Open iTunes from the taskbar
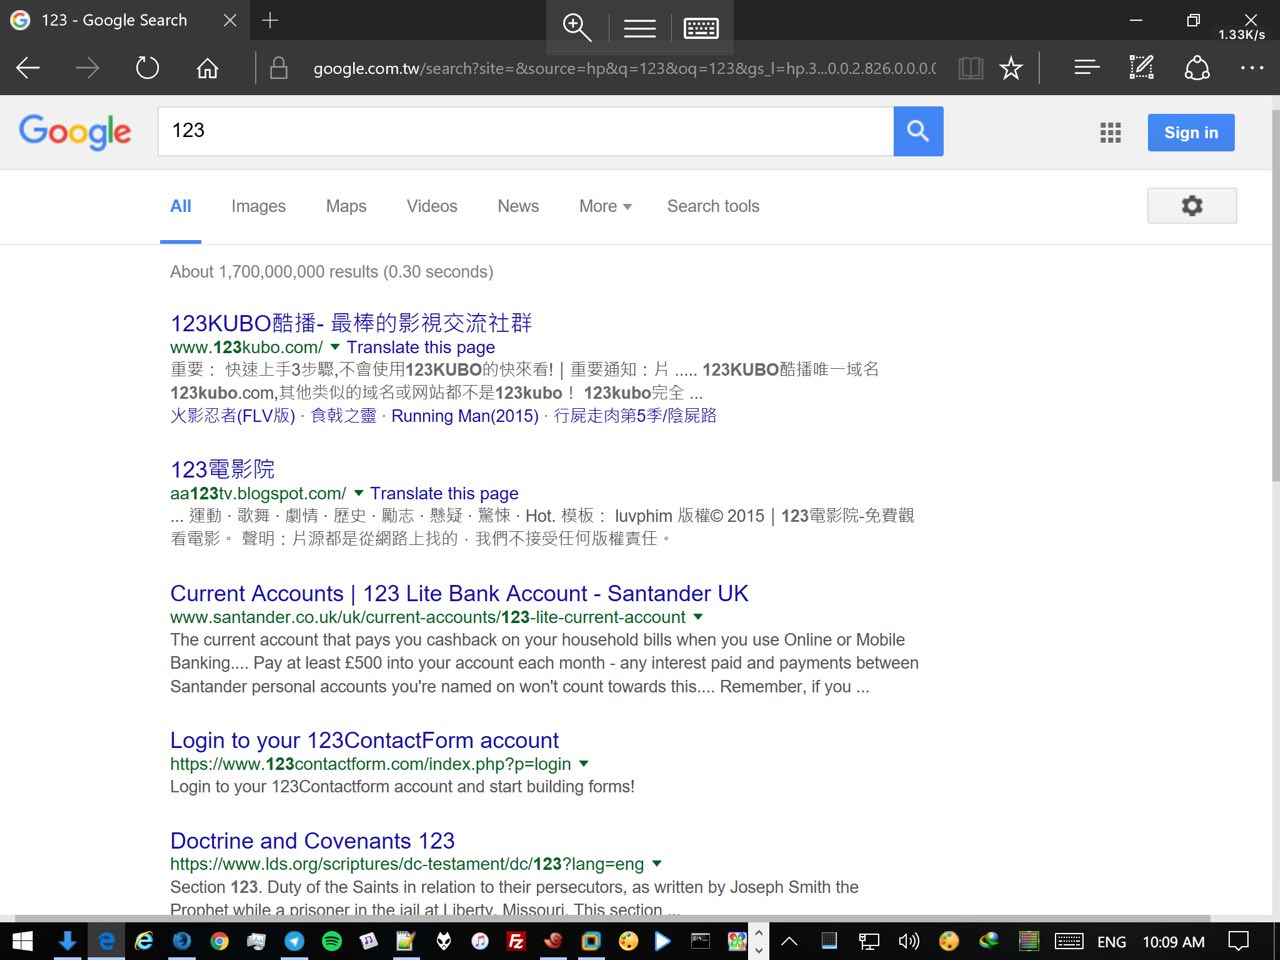The height and width of the screenshot is (960, 1280). point(480,941)
